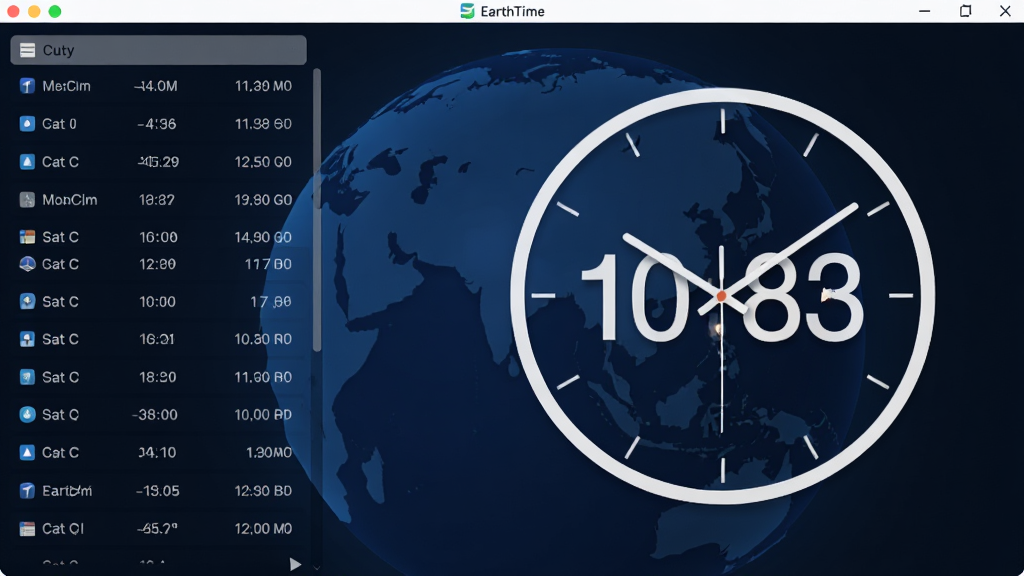
Task: Click the large 10 digits on clock
Action: 635,297
